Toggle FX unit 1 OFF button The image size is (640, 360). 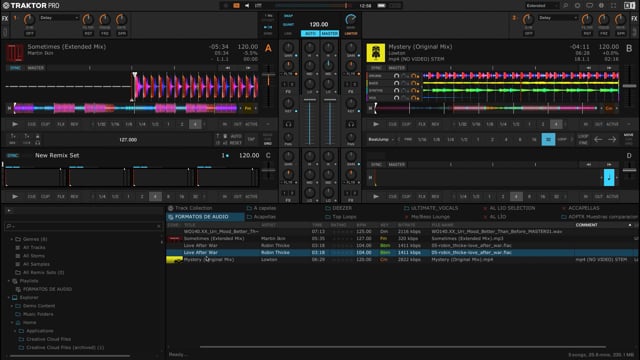tap(29, 33)
